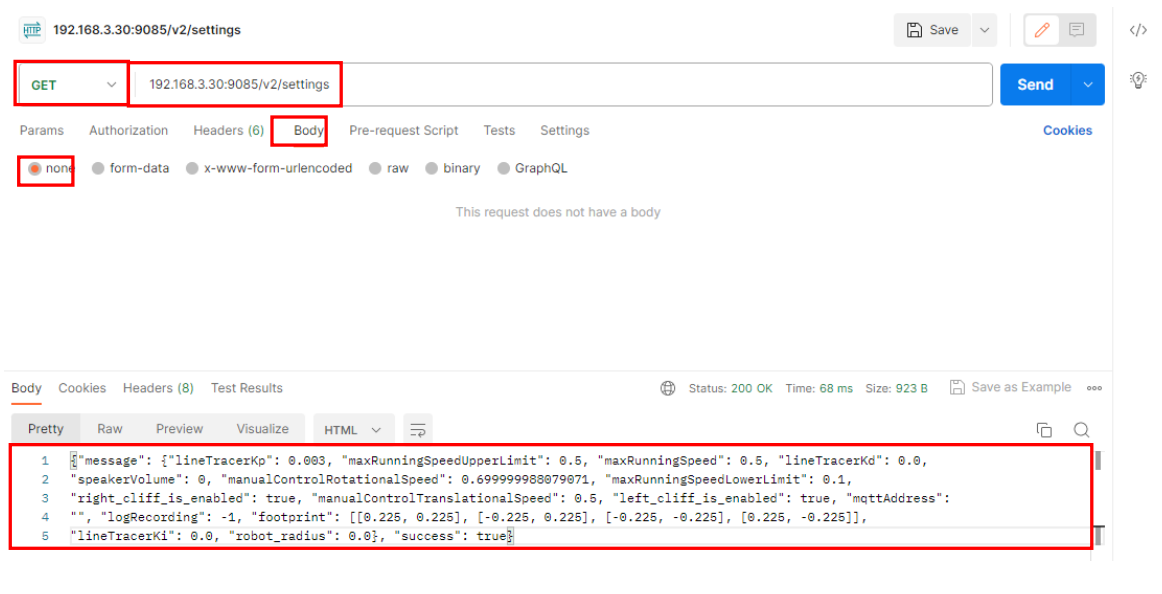Open the HTML format dropdown
Image resolution: width=1162 pixels, height=594 pixels.
pyautogui.click(x=353, y=430)
